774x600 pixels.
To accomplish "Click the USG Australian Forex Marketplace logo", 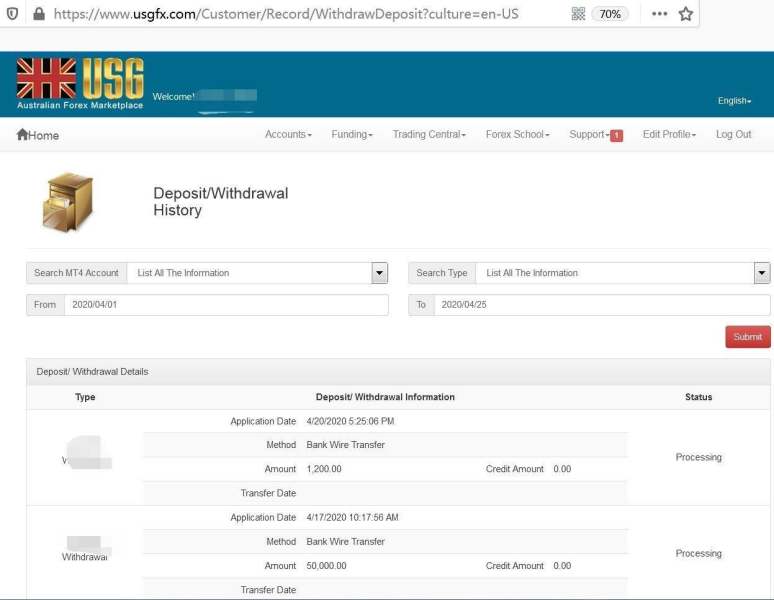I will coord(80,83).
